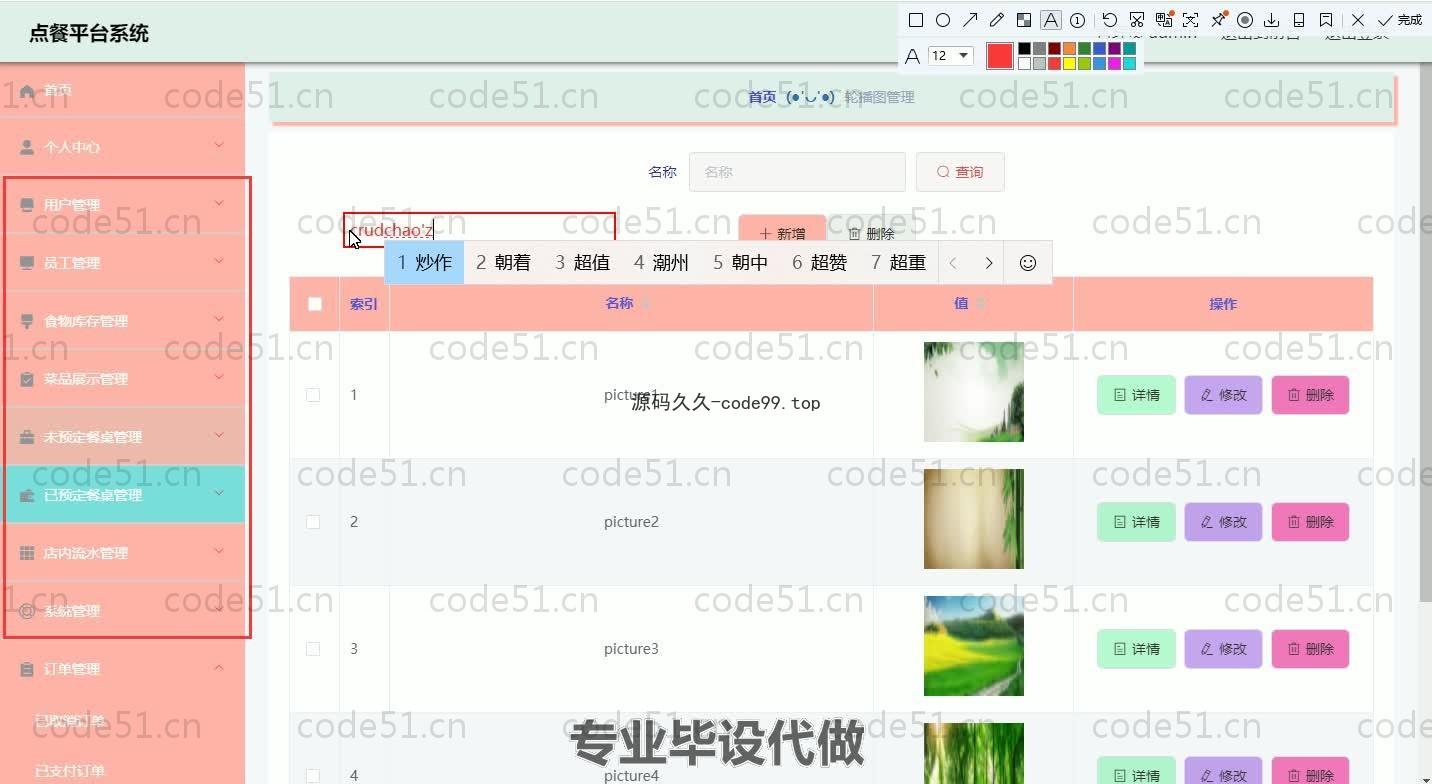1432x784 pixels.
Task: Expand the 员工管理 sidebar menu
Action: [123, 263]
